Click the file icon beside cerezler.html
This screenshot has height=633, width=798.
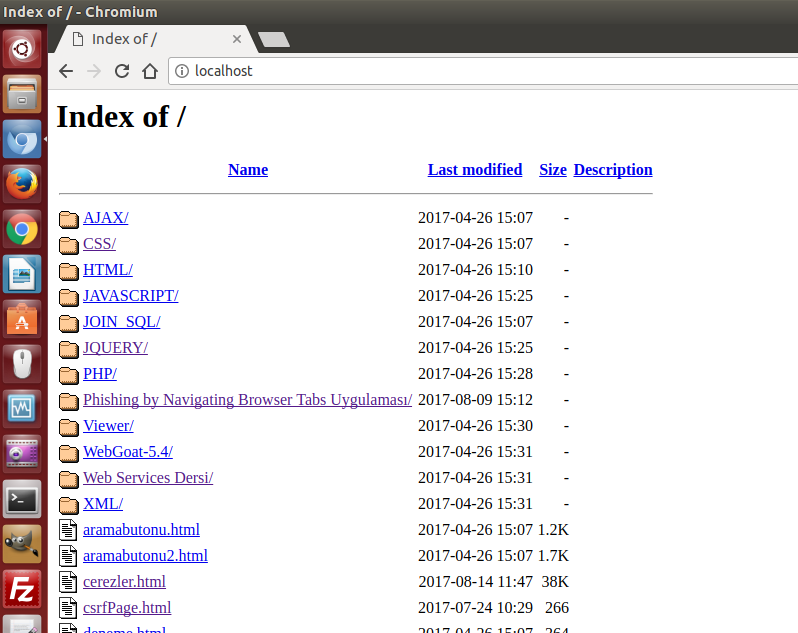[68, 582]
